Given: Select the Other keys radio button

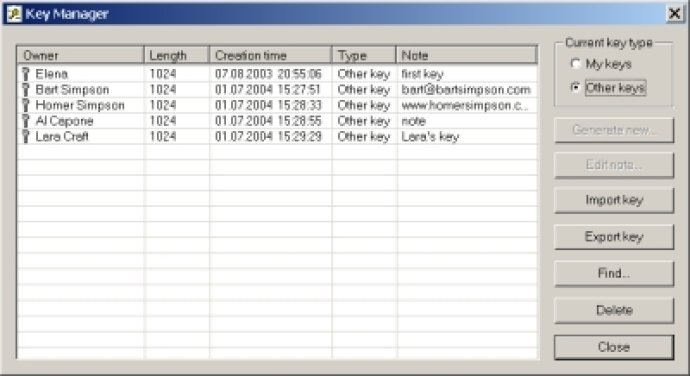Looking at the screenshot, I should point(575,87).
